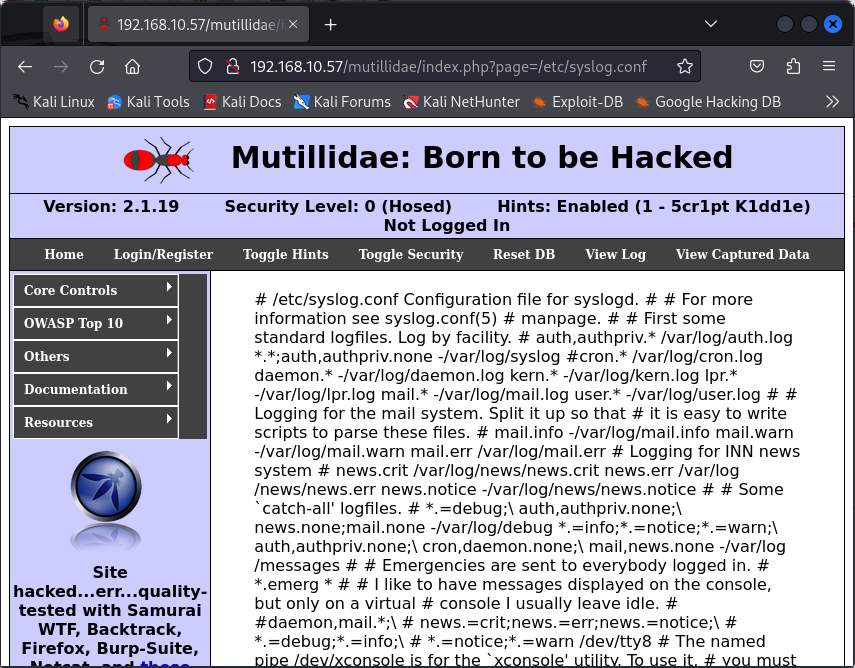Click the Mutillidae: Born to be Hacked heading
855x668 pixels.
482,158
